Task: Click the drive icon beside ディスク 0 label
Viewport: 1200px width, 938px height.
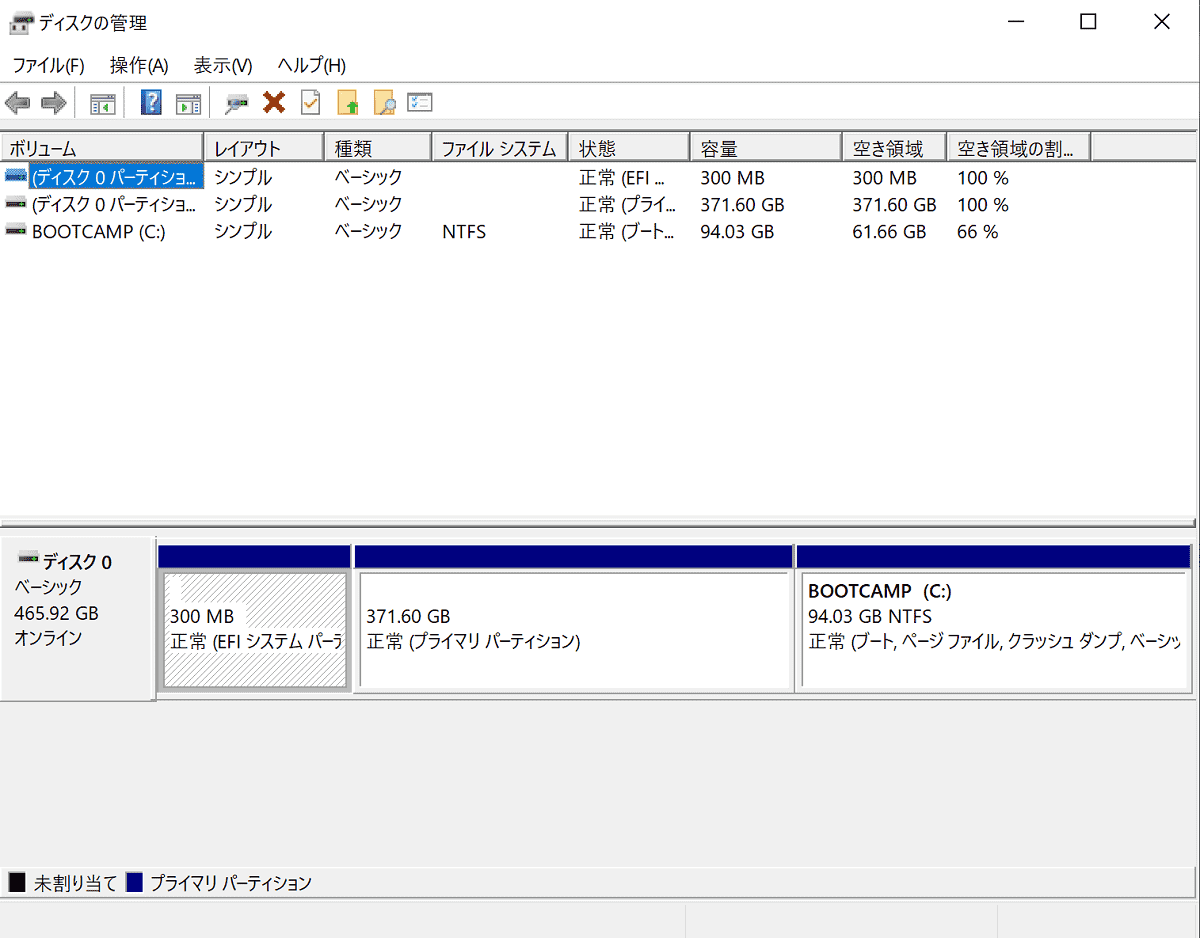Action: click(28, 559)
